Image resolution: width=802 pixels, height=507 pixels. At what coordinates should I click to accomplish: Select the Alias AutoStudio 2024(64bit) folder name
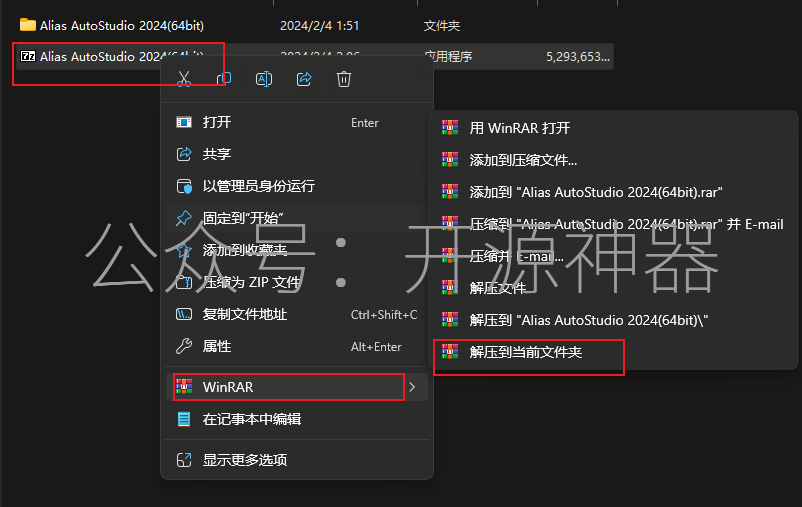point(122,26)
